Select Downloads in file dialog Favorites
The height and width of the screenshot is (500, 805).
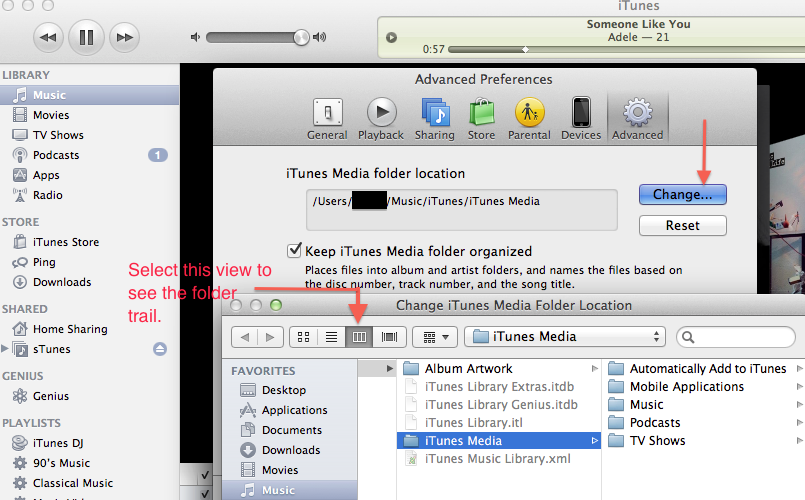290,450
